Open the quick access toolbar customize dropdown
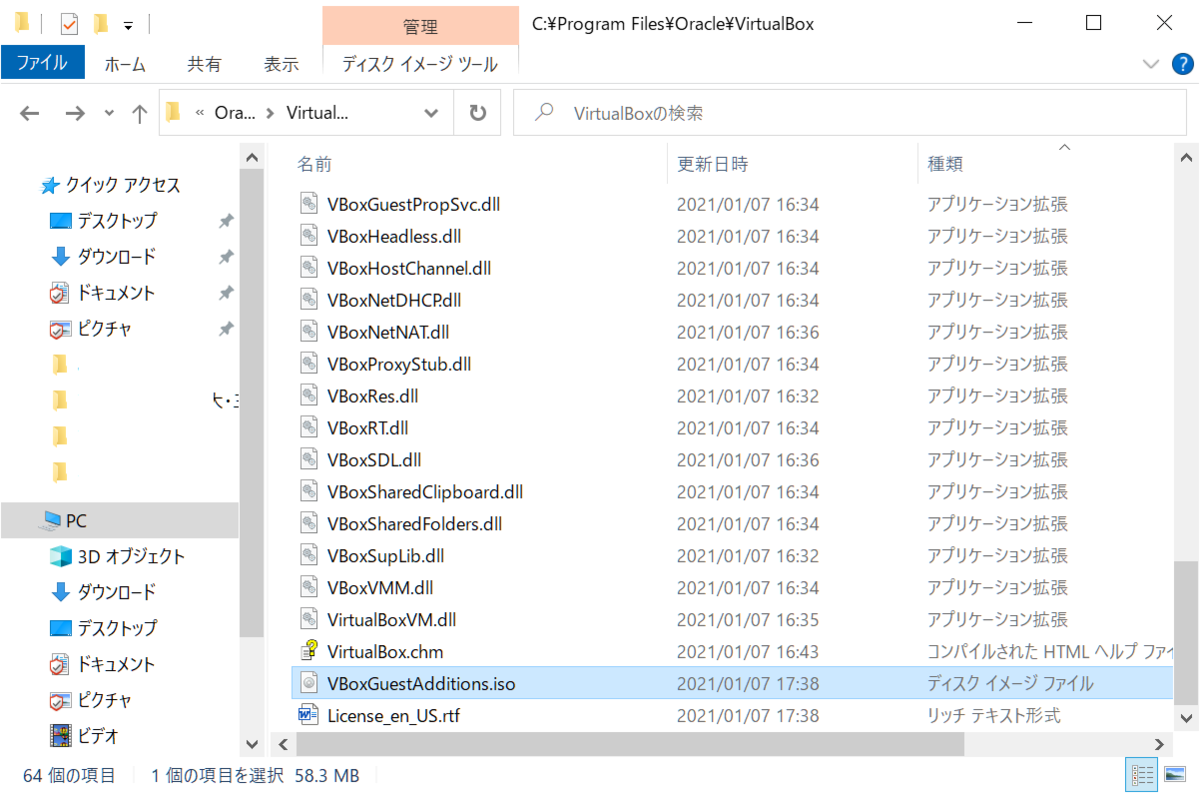 coord(128,25)
